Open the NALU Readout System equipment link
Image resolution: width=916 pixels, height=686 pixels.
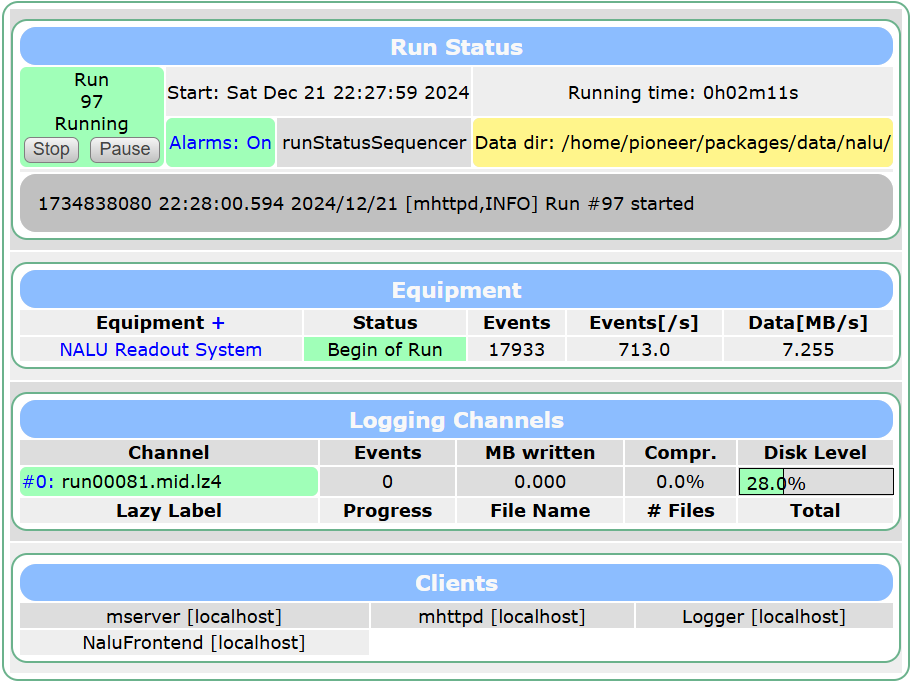click(161, 349)
